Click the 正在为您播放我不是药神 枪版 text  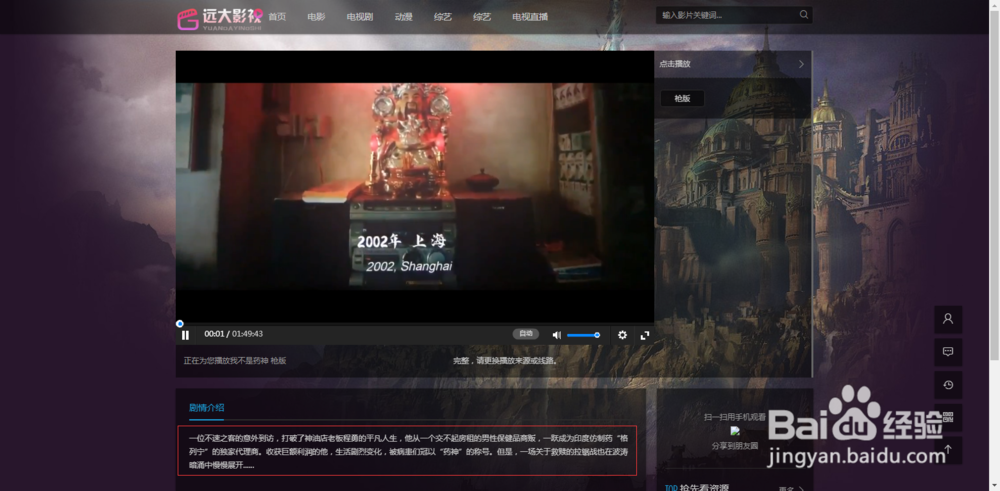coord(235,360)
